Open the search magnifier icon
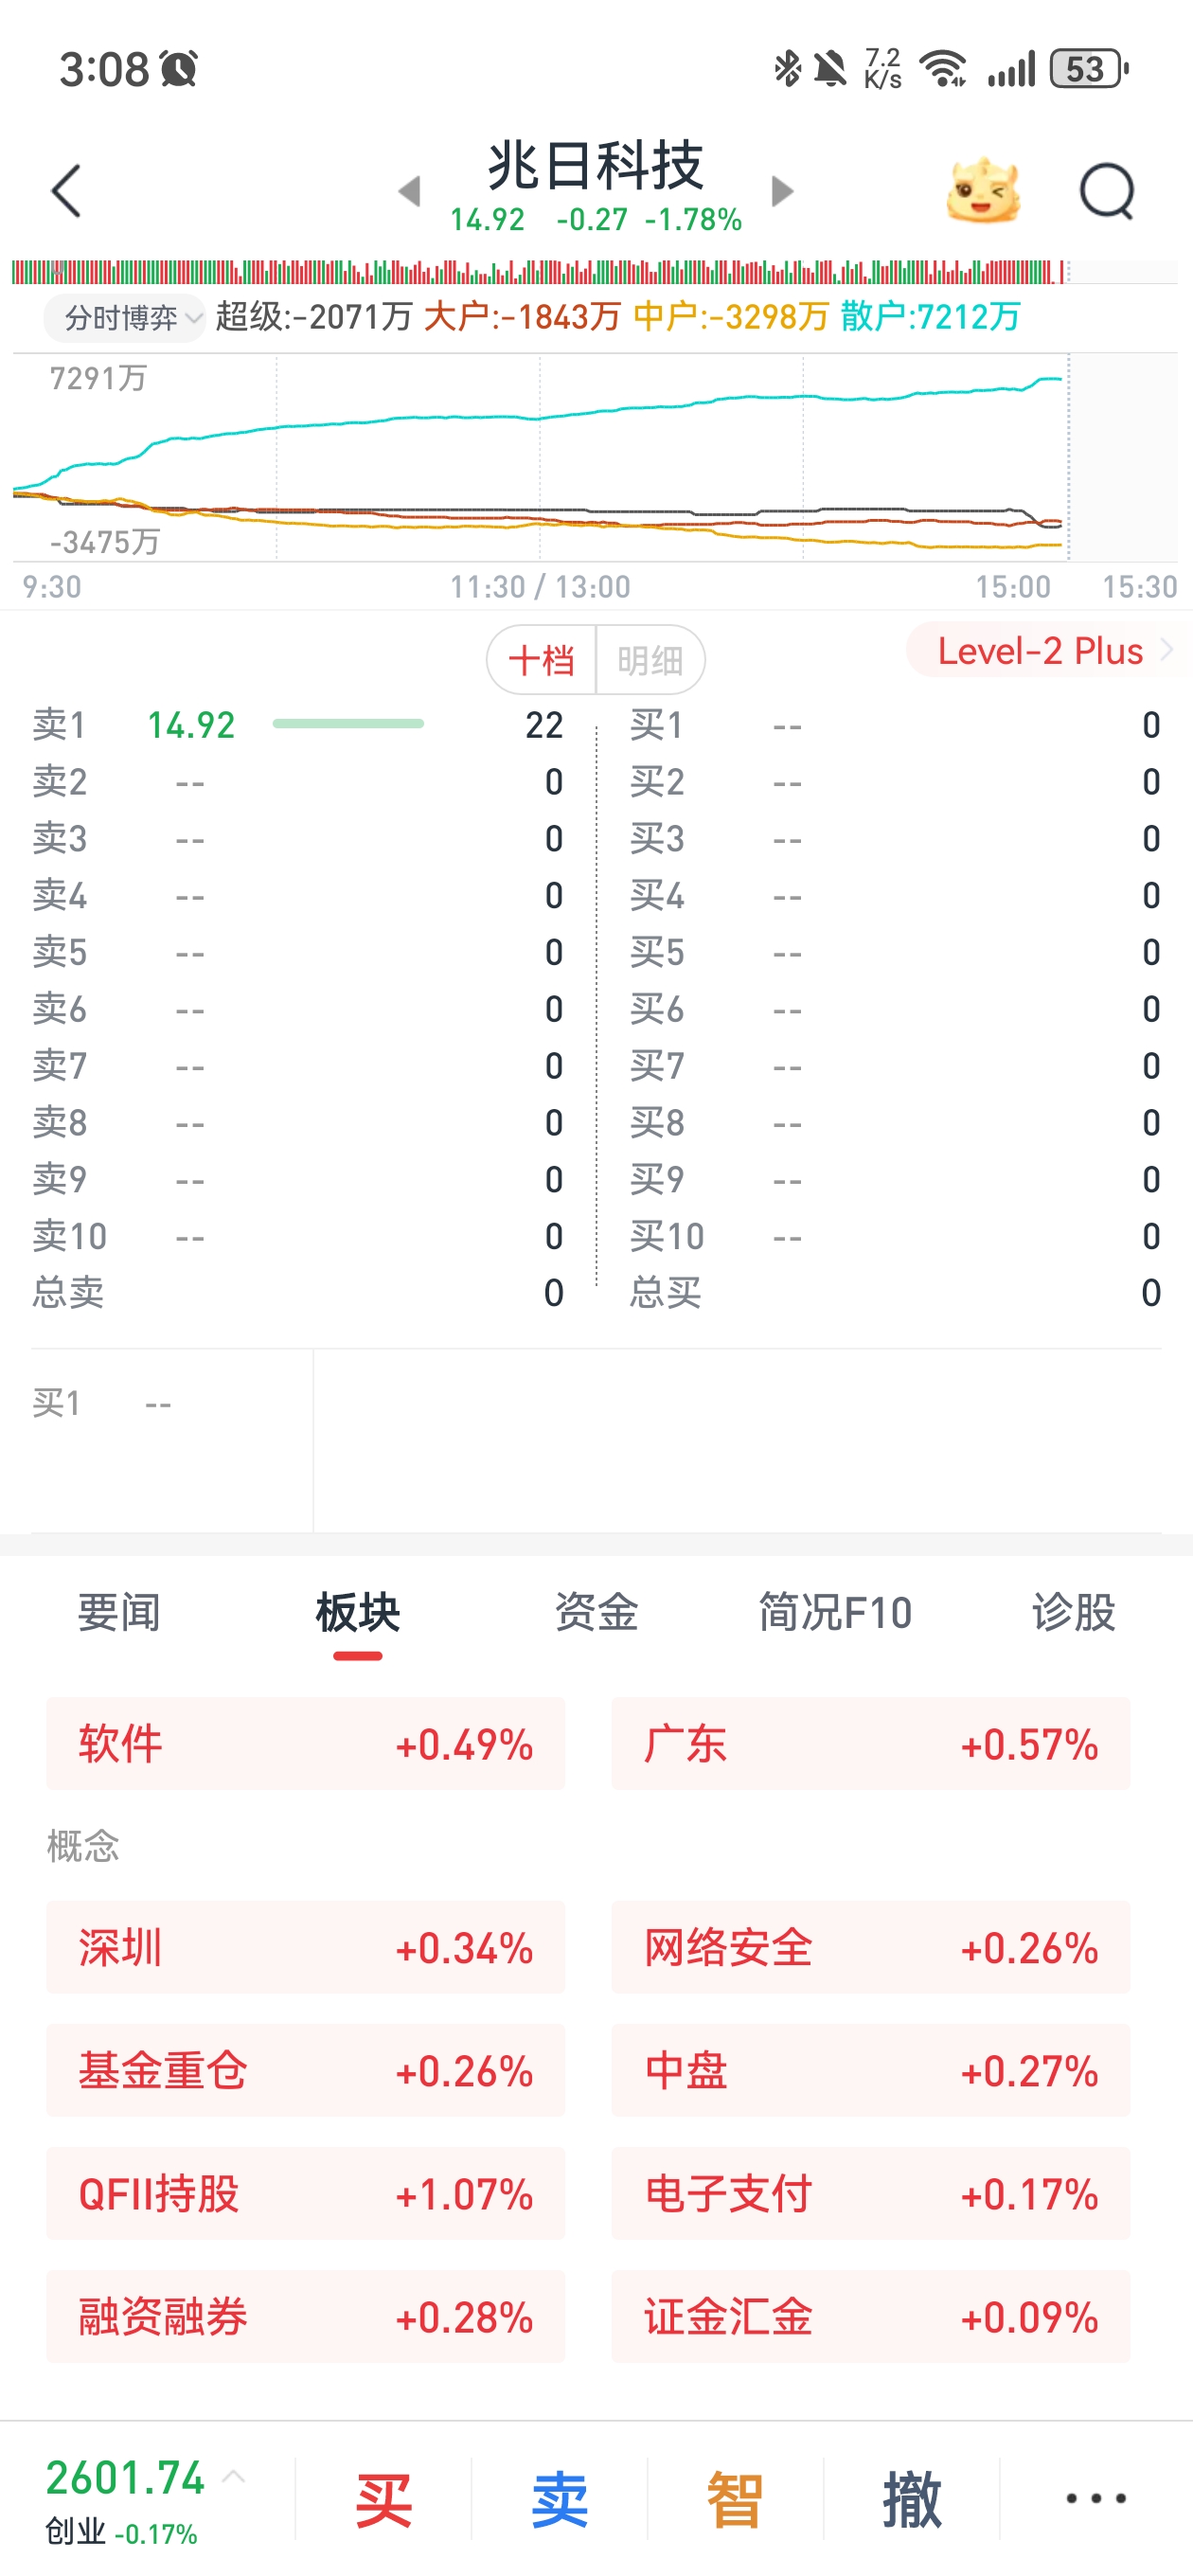 pos(1106,191)
